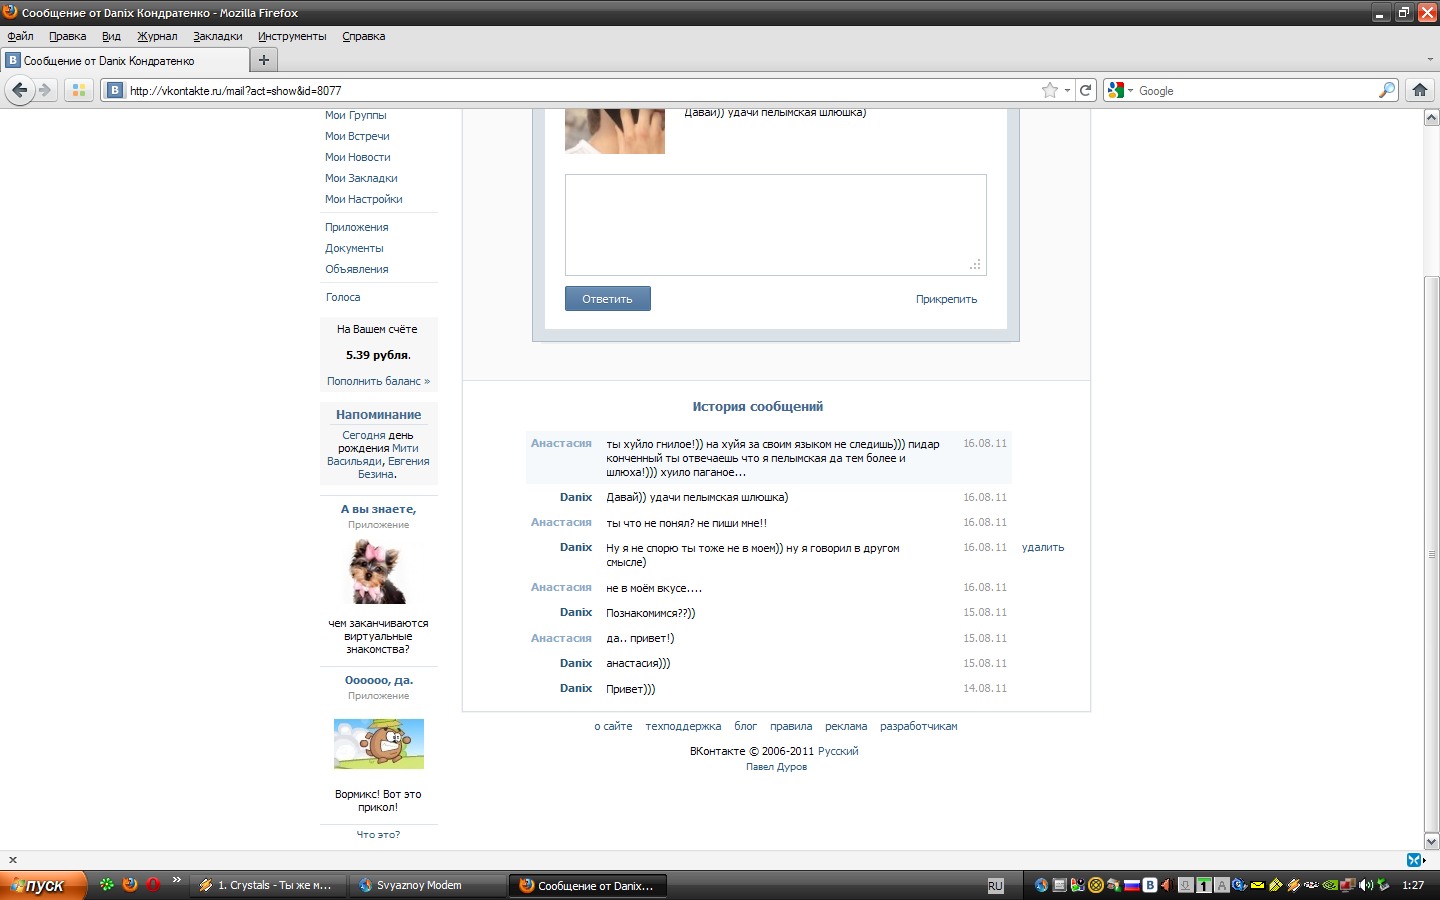Click the VK site favicon in the address bar
1440x900 pixels.
115,90
